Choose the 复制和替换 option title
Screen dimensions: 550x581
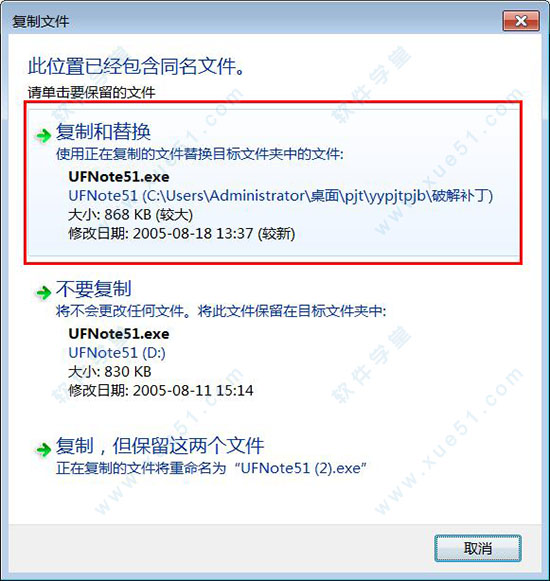103,132
